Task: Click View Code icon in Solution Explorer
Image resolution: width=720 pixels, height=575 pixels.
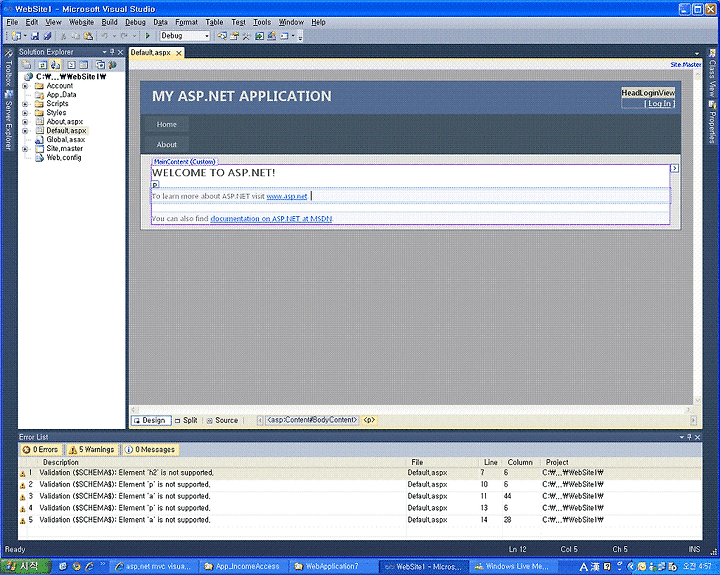Action: point(71,65)
